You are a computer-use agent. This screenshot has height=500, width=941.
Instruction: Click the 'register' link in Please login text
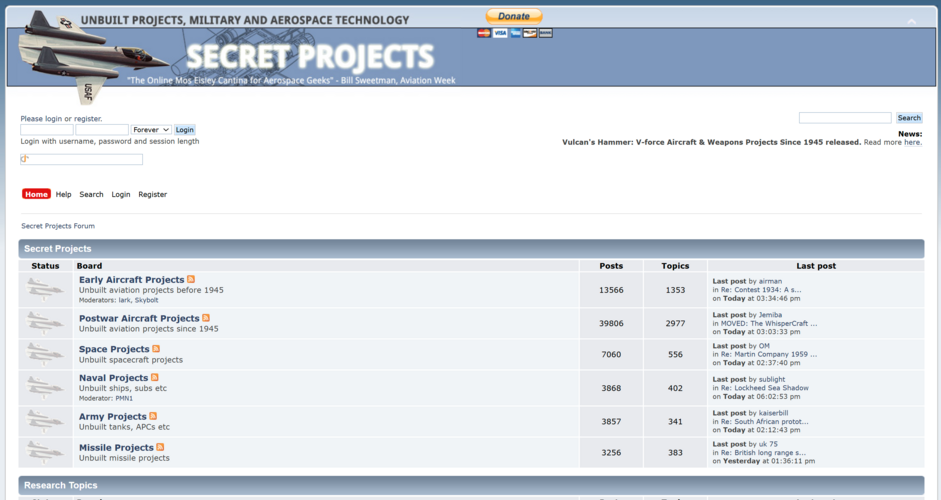point(88,119)
